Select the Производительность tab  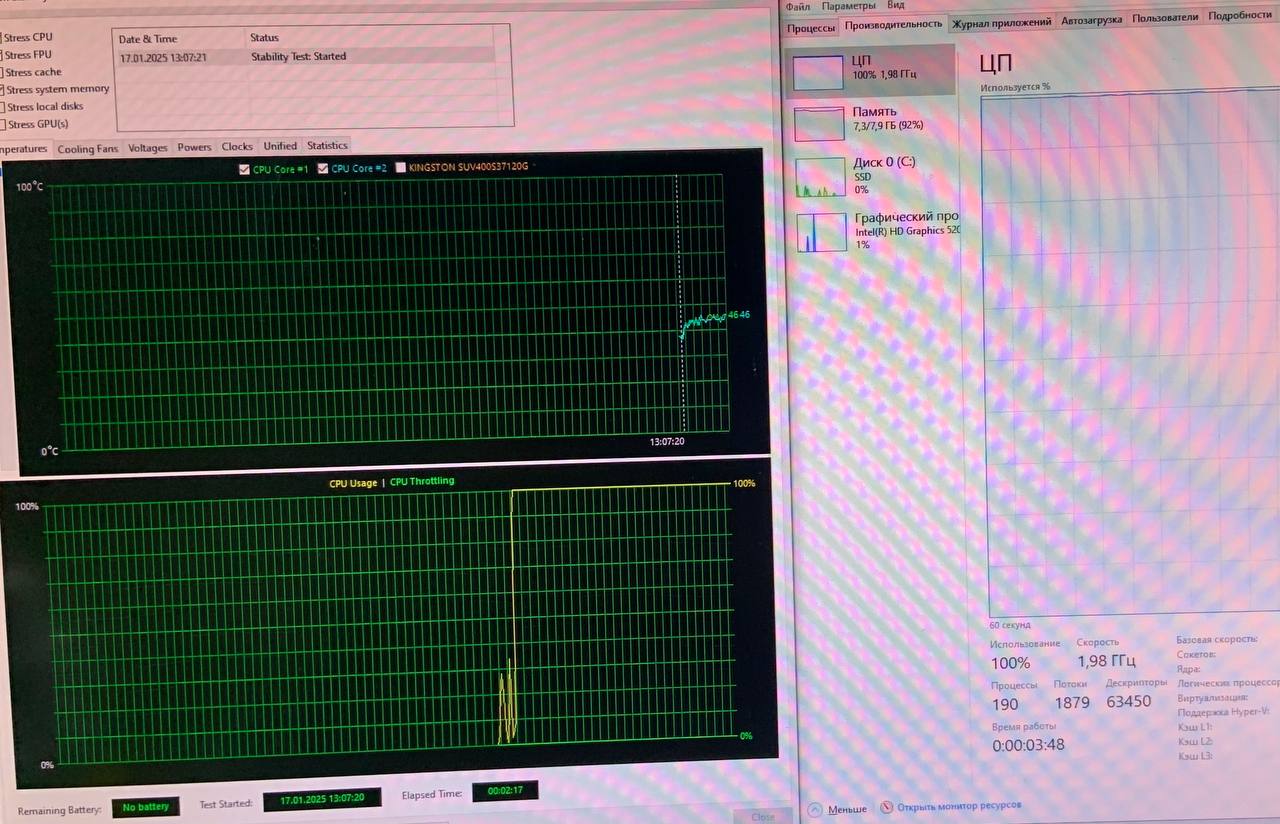[893, 24]
